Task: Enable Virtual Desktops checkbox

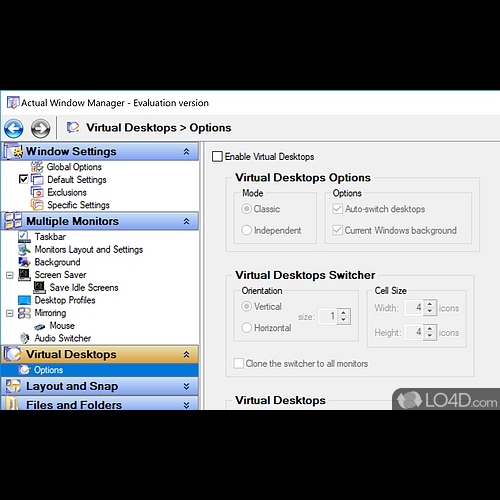Action: tap(217, 156)
